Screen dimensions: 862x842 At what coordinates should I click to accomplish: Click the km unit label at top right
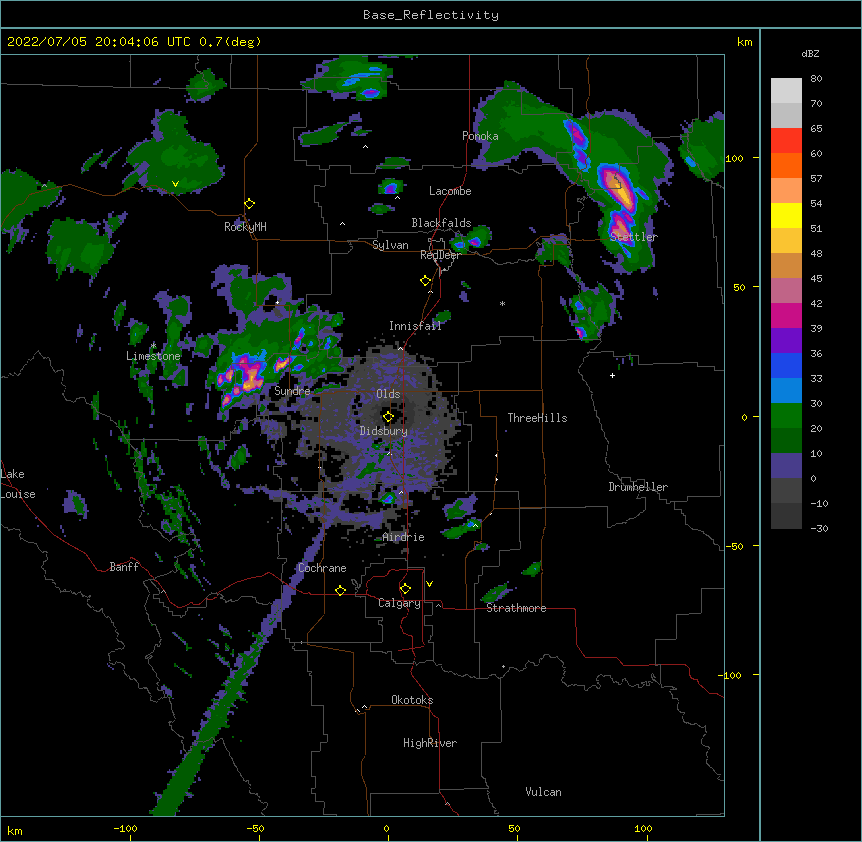point(744,42)
